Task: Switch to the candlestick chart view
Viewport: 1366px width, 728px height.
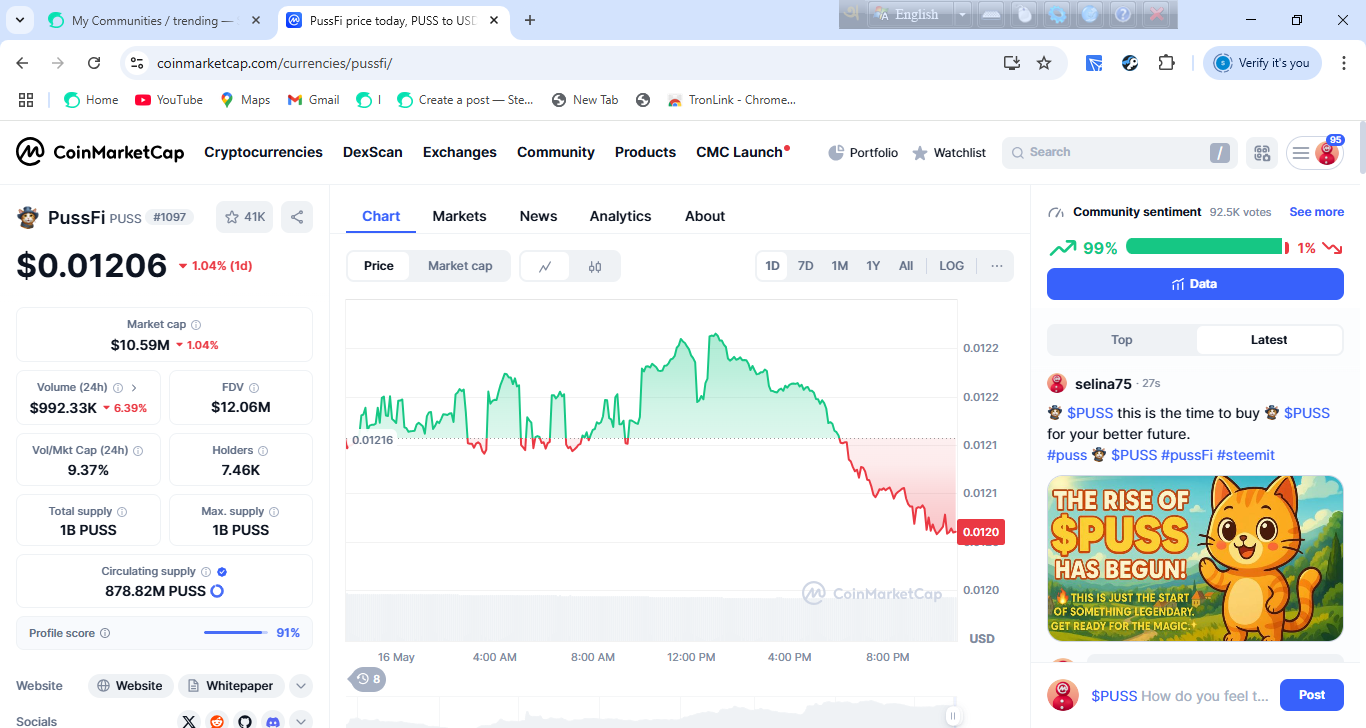Action: (595, 266)
